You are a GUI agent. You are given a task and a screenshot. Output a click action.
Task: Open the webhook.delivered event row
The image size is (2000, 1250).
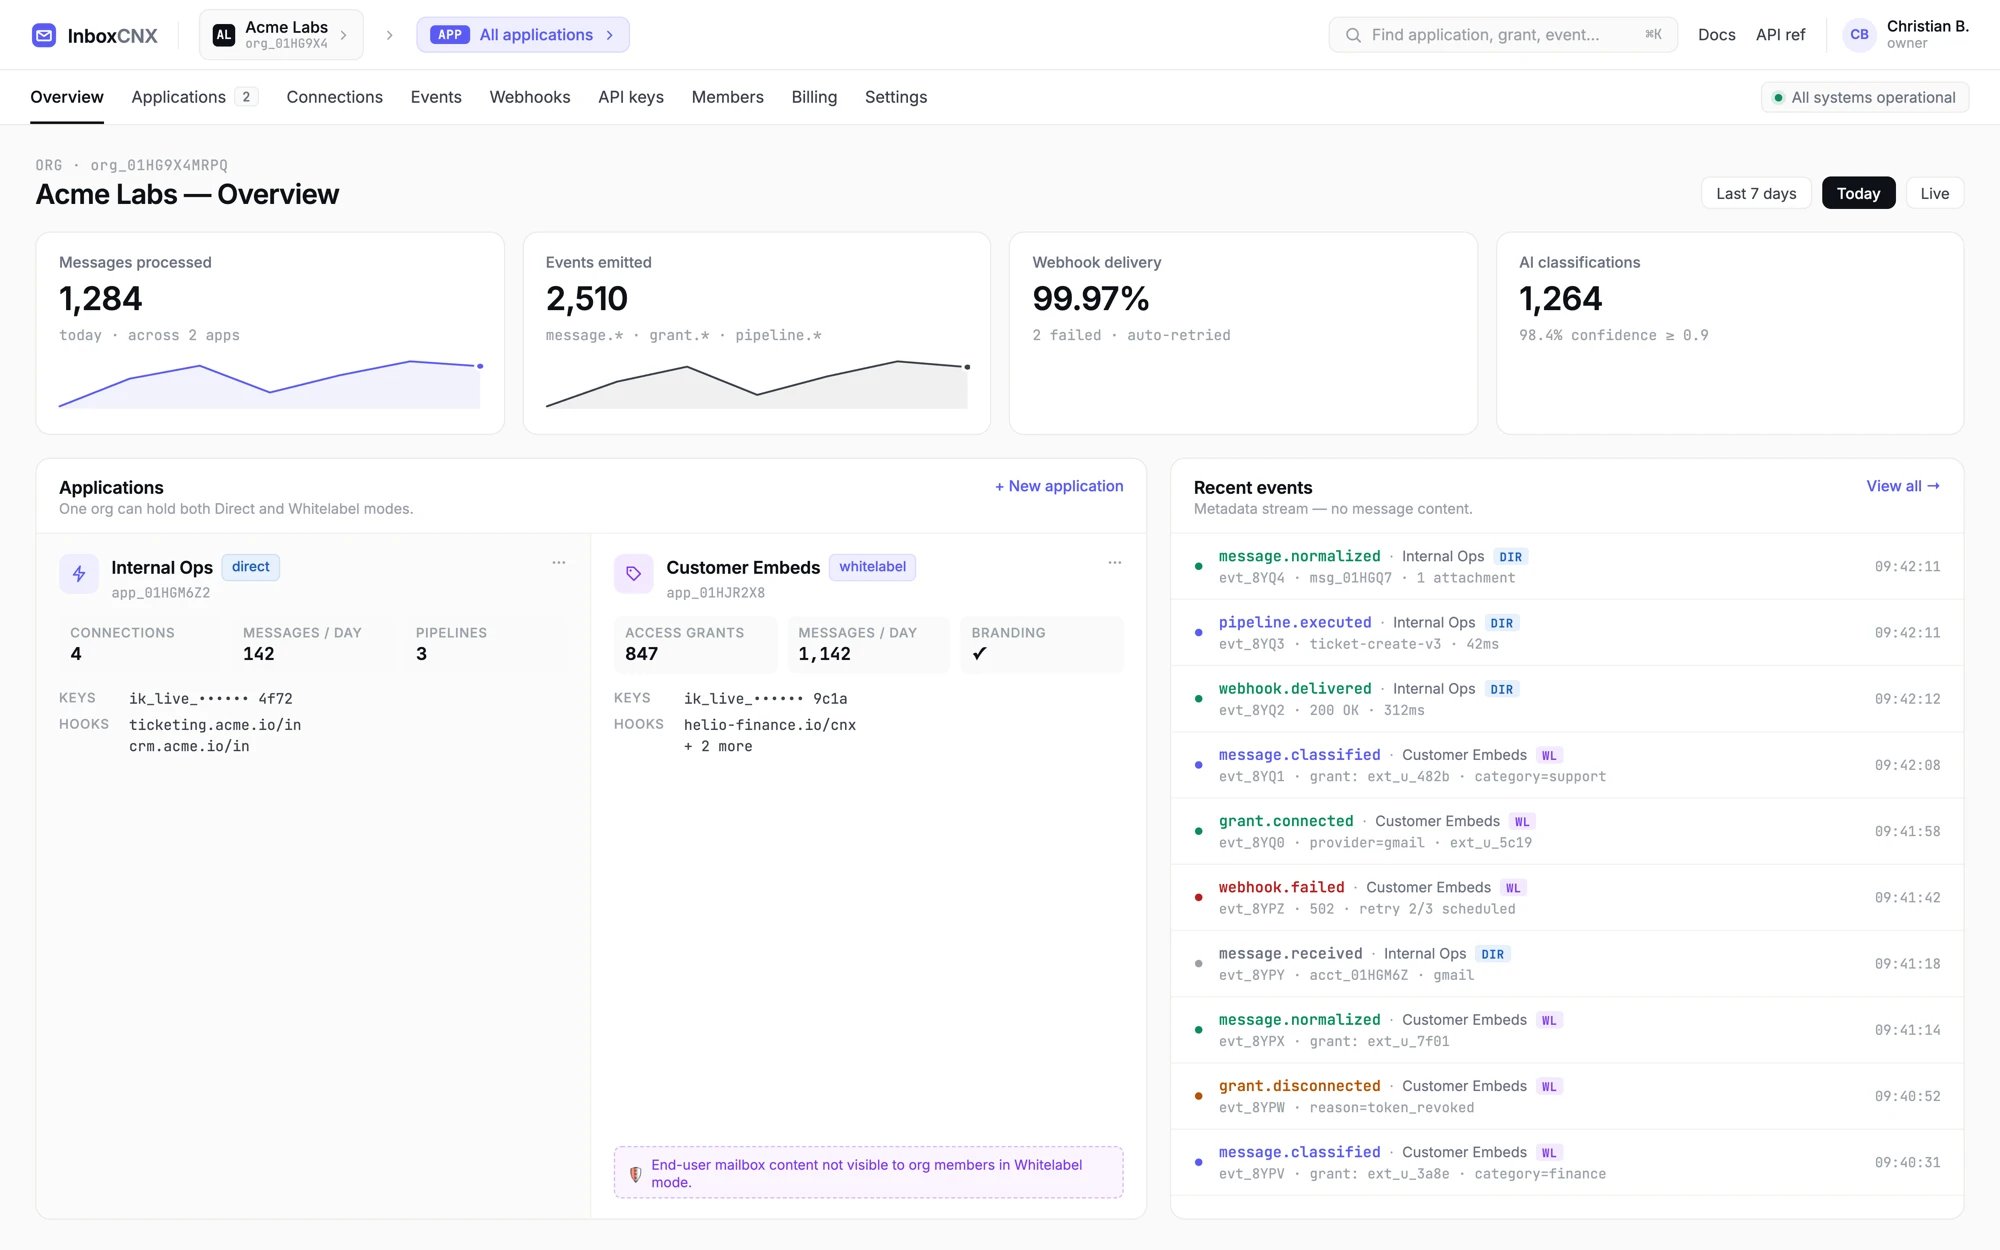[1567, 699]
